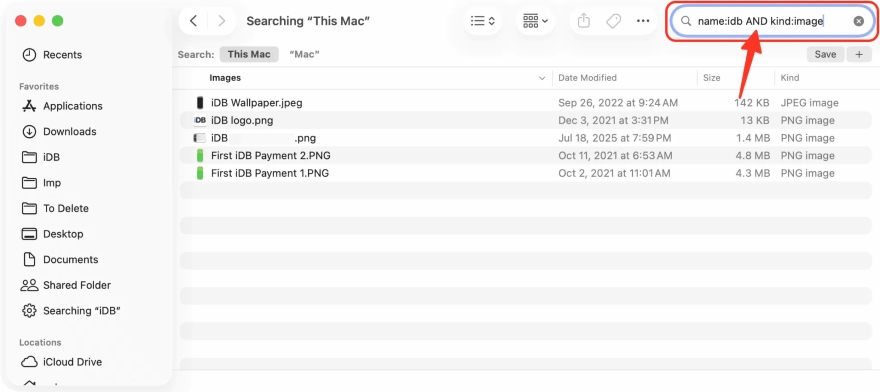Click the Desktop icon in sidebar
The height and width of the screenshot is (392, 880).
[x=29, y=234]
